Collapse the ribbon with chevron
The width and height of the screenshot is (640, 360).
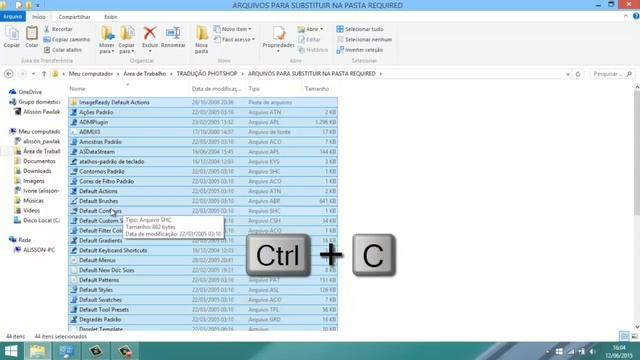click(x=626, y=16)
